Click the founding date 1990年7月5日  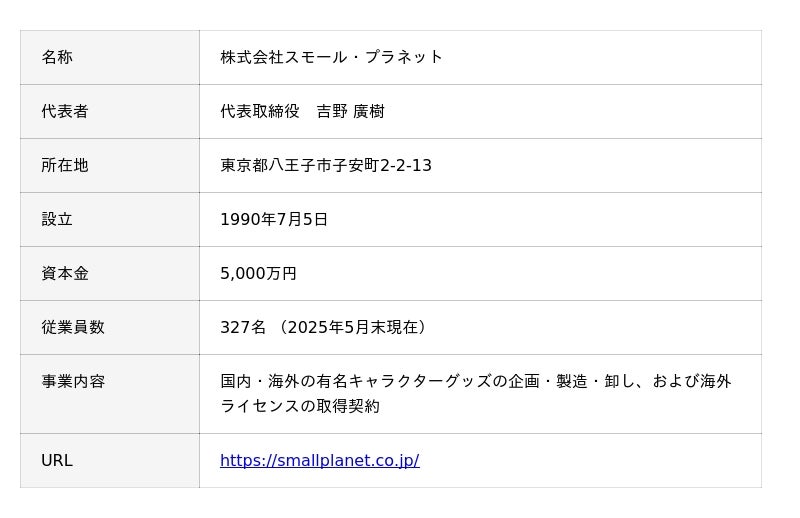point(274,219)
